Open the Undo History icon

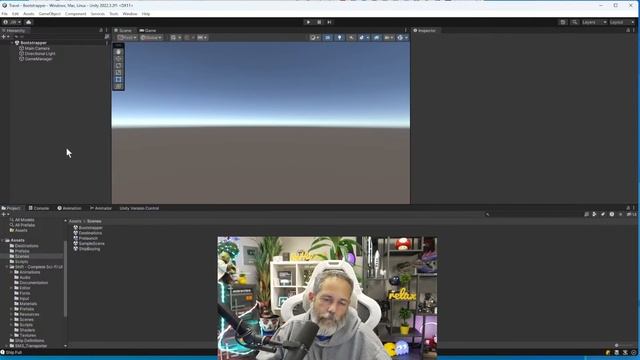[563, 22]
